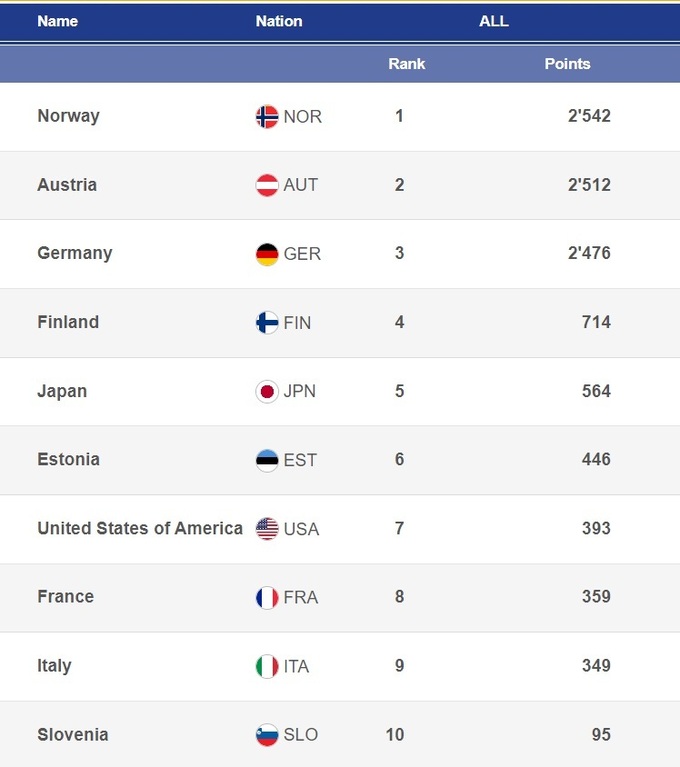Click the France flag icon
The width and height of the screenshot is (680, 767).
pyautogui.click(x=267, y=597)
